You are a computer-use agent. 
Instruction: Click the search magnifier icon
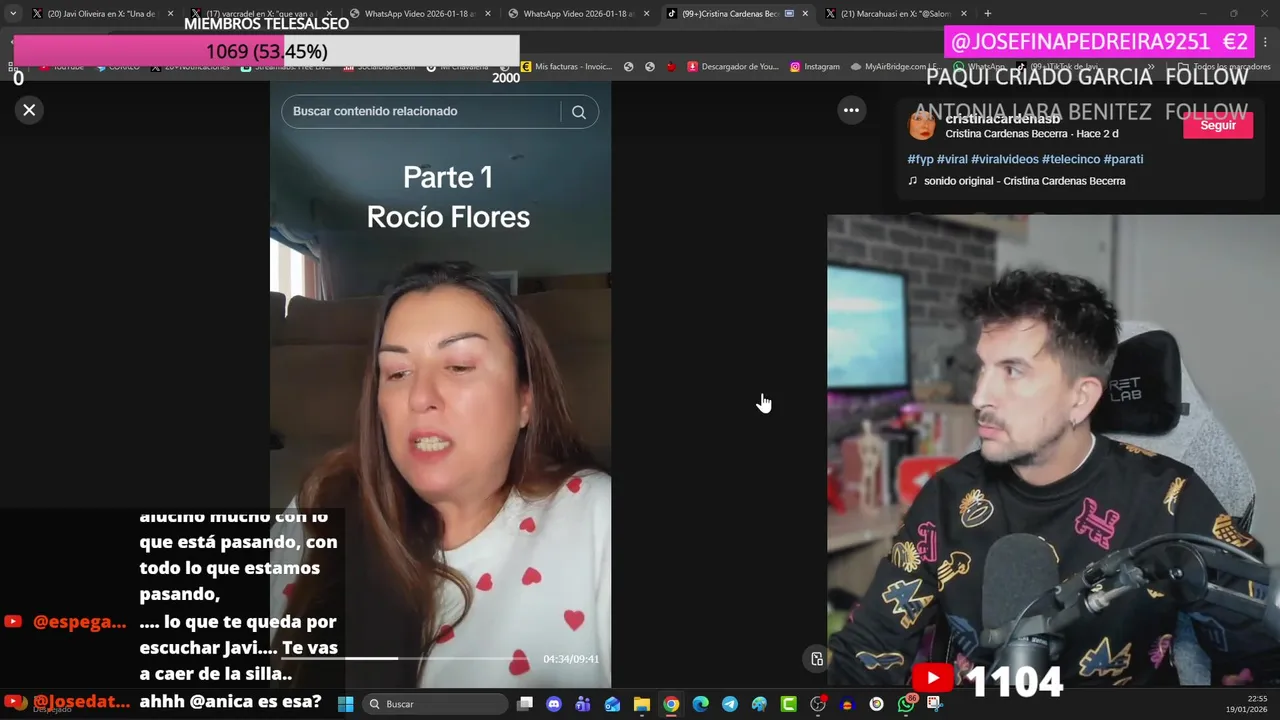(579, 112)
